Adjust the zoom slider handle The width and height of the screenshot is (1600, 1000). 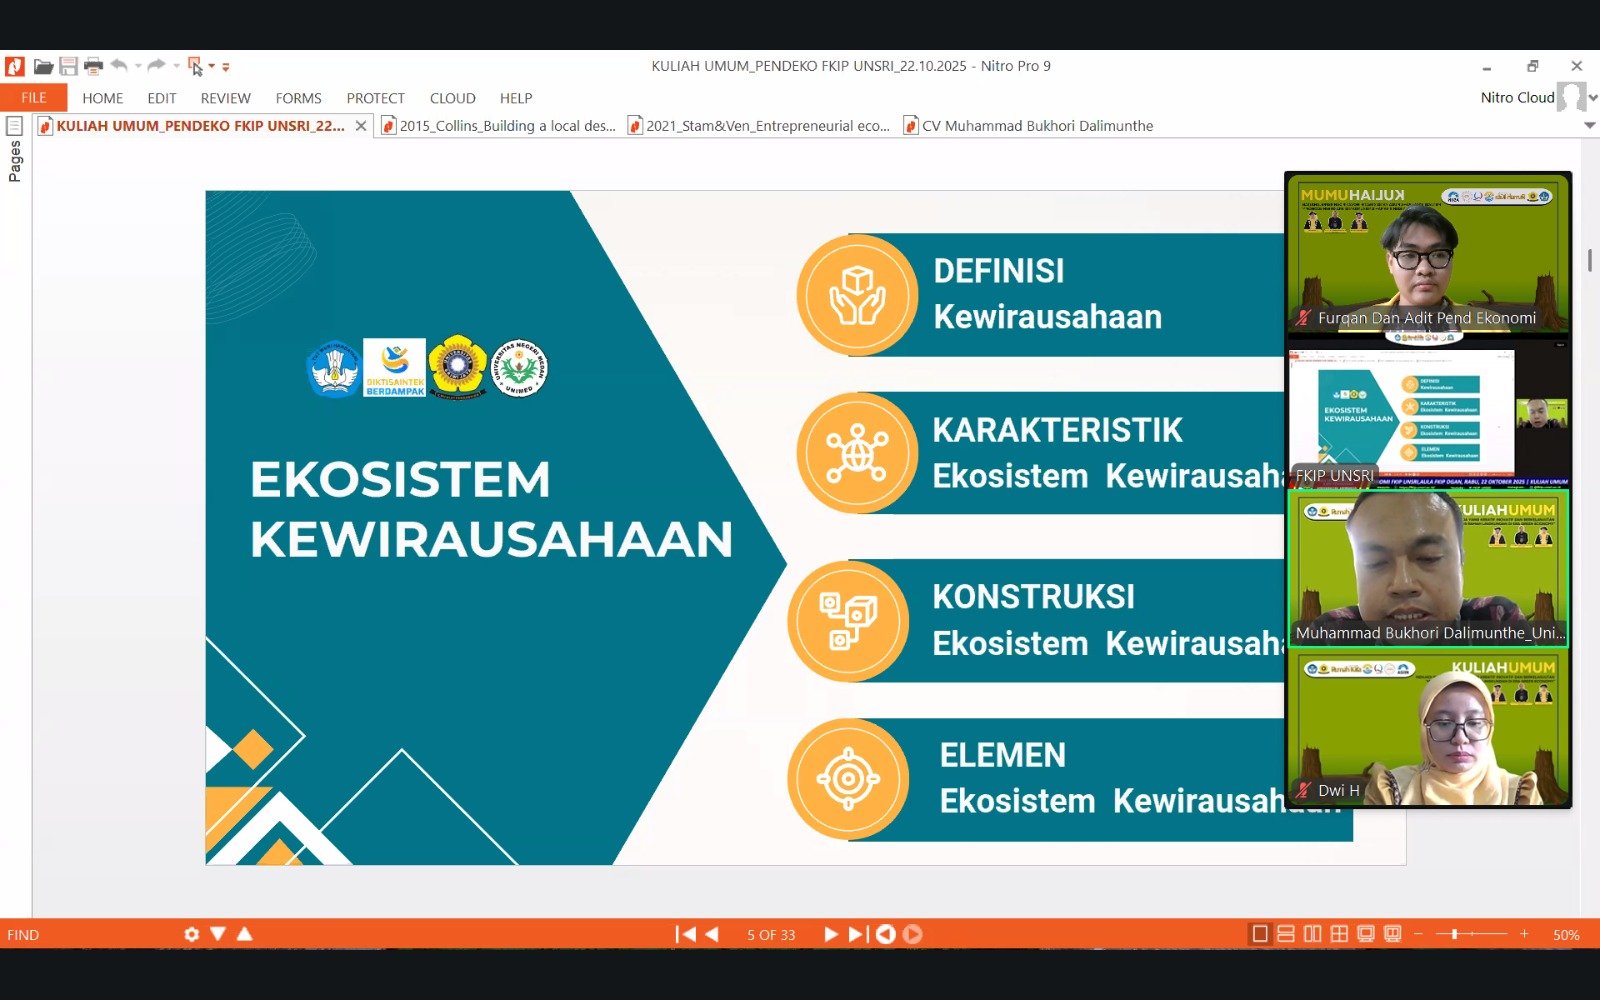coord(1454,934)
